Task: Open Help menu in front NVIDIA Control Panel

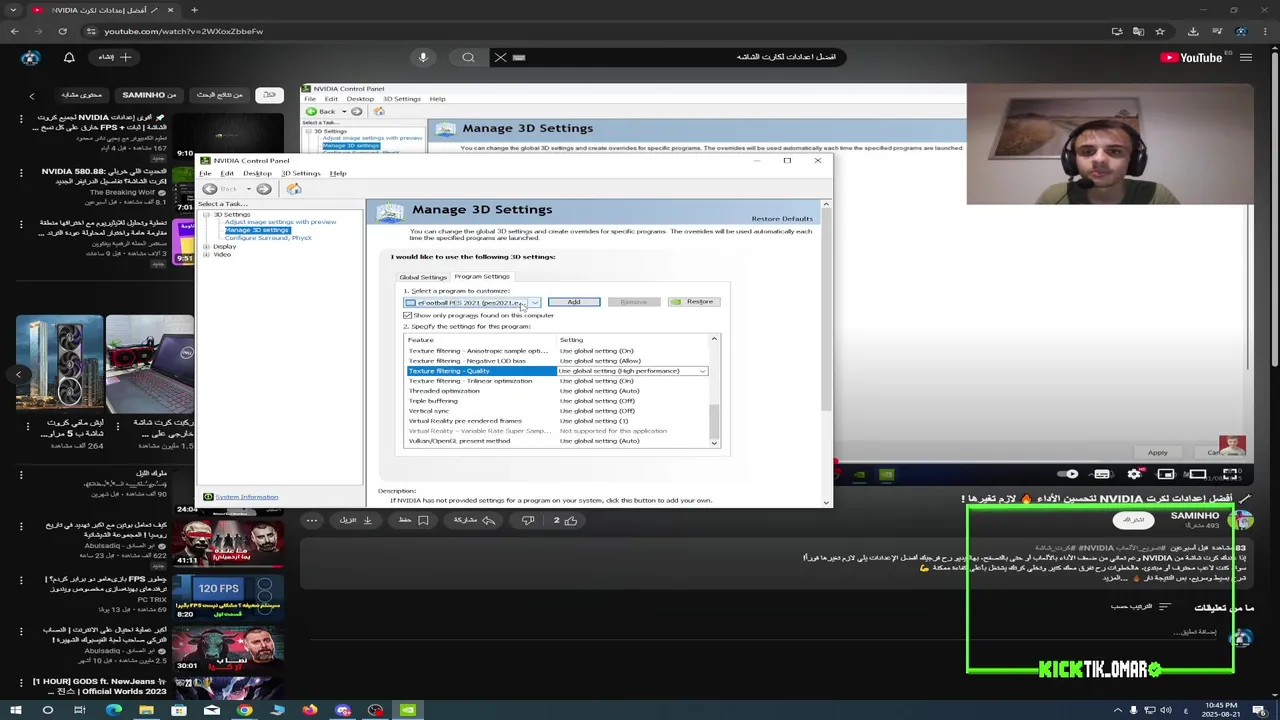Action: 338,173
